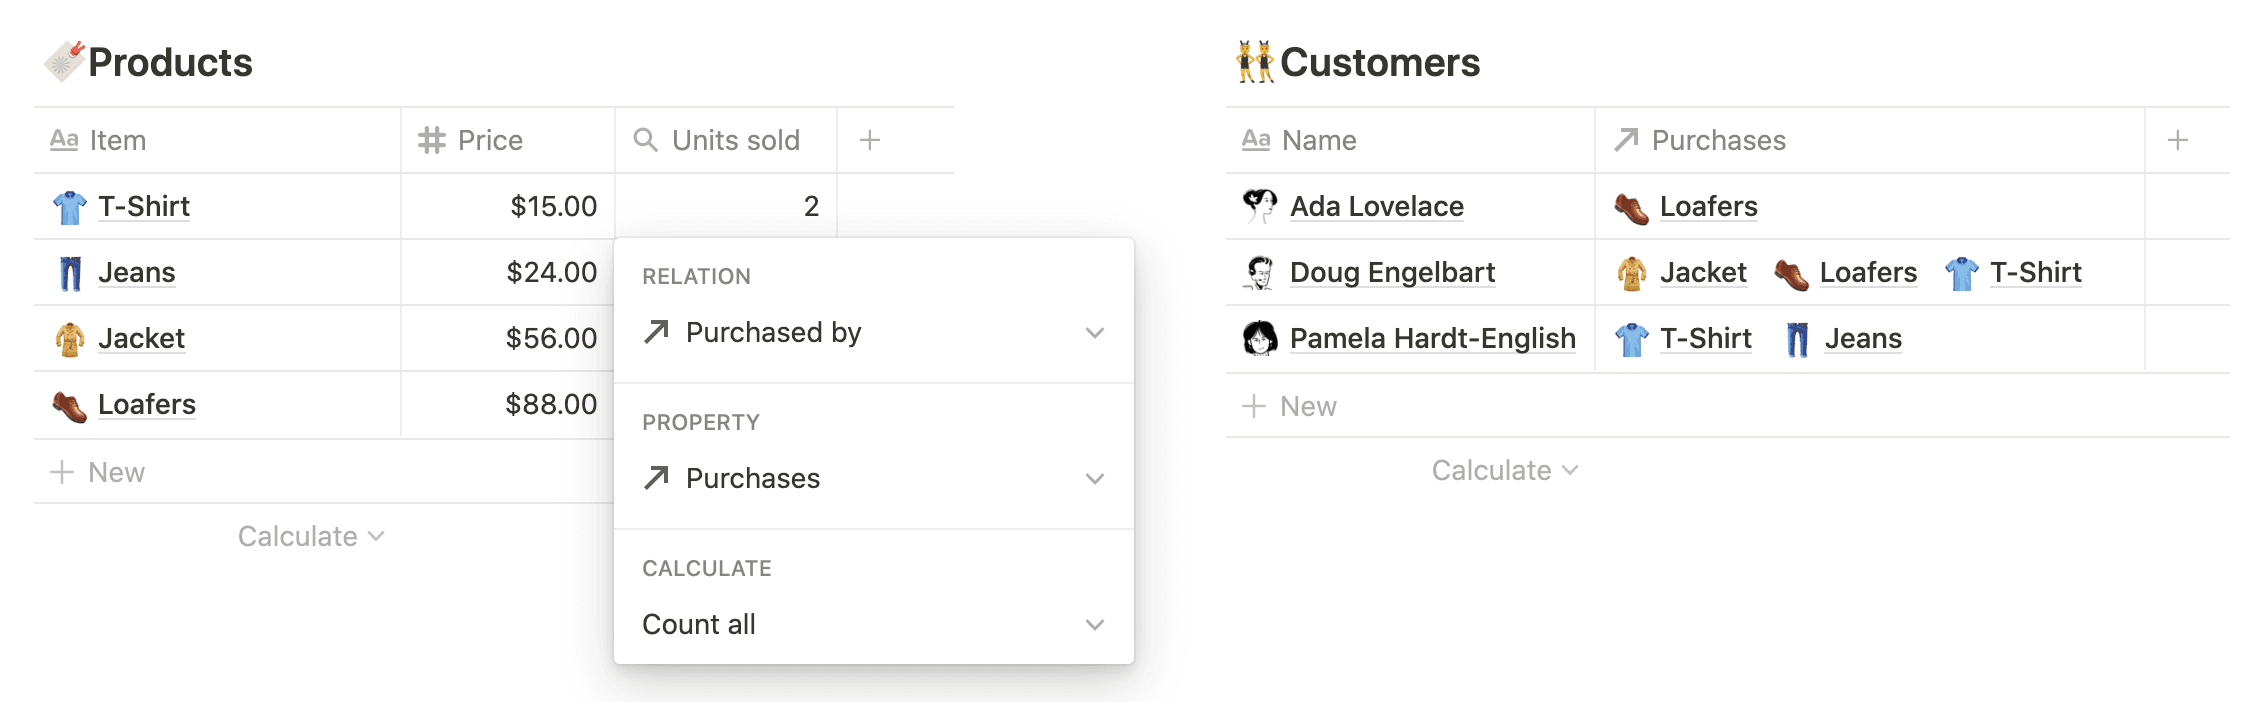Expand the Purchased by relation dropdown

[x=1094, y=333]
